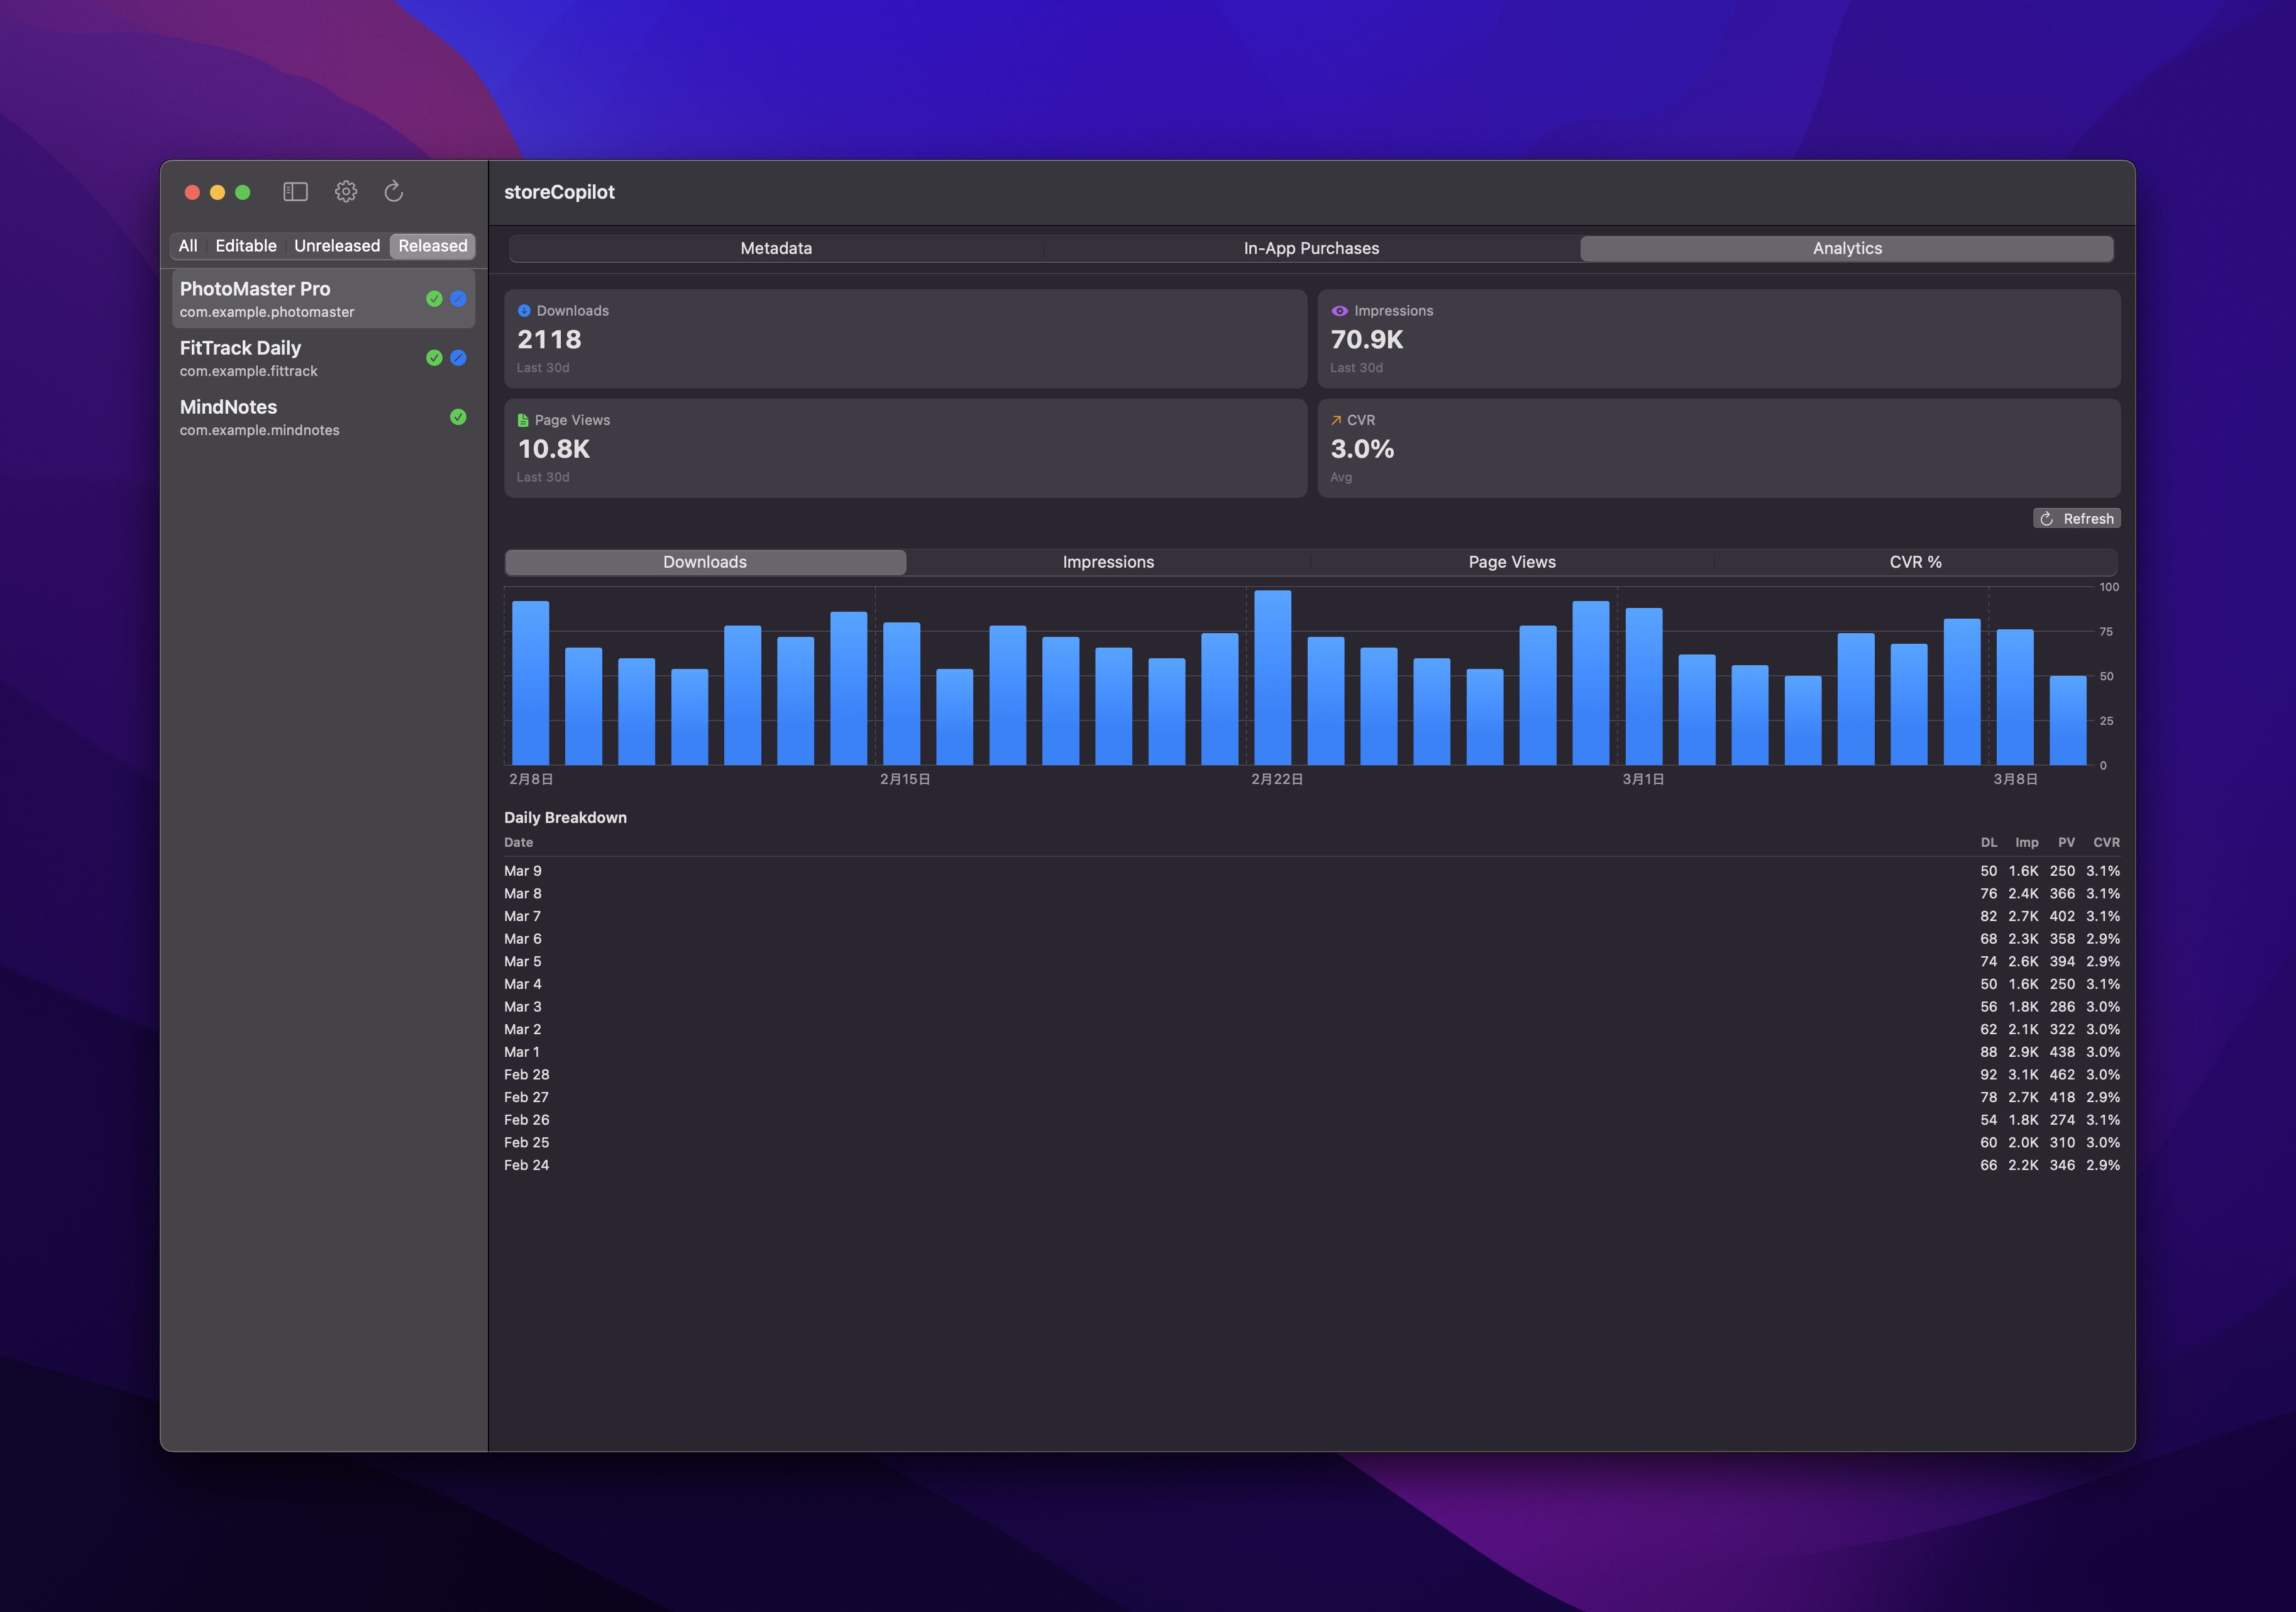Select the Editable filter option
The width and height of the screenshot is (2296, 1612).
[x=246, y=245]
